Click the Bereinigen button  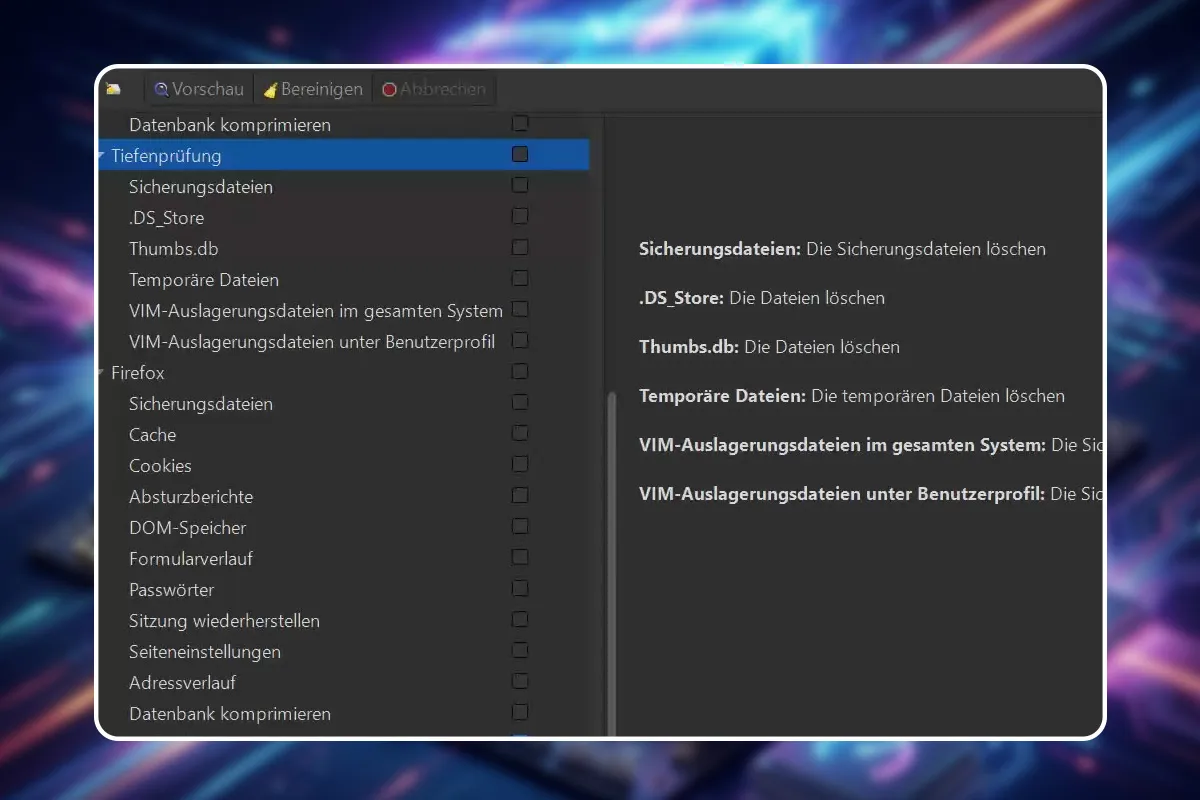coord(312,89)
